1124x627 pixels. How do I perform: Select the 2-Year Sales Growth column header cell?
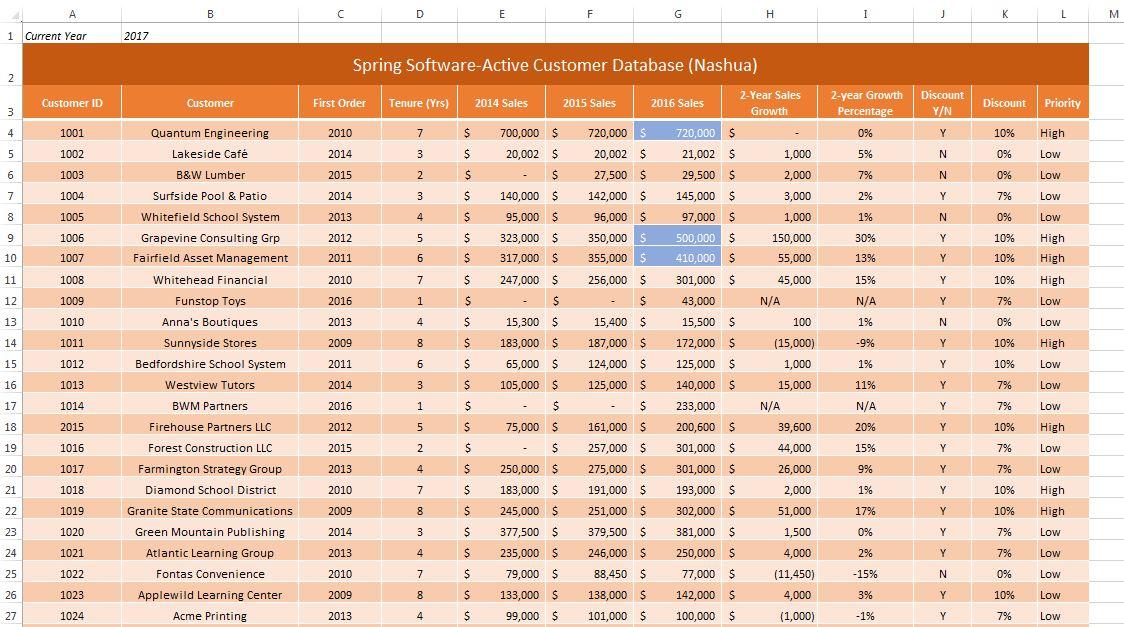(770, 102)
